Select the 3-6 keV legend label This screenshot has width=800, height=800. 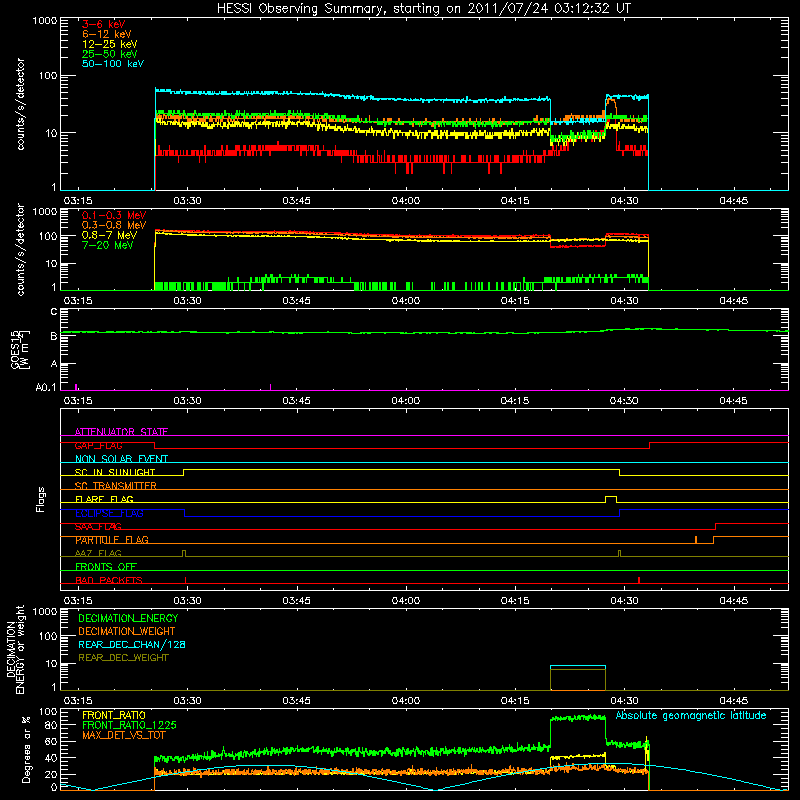[103, 24]
